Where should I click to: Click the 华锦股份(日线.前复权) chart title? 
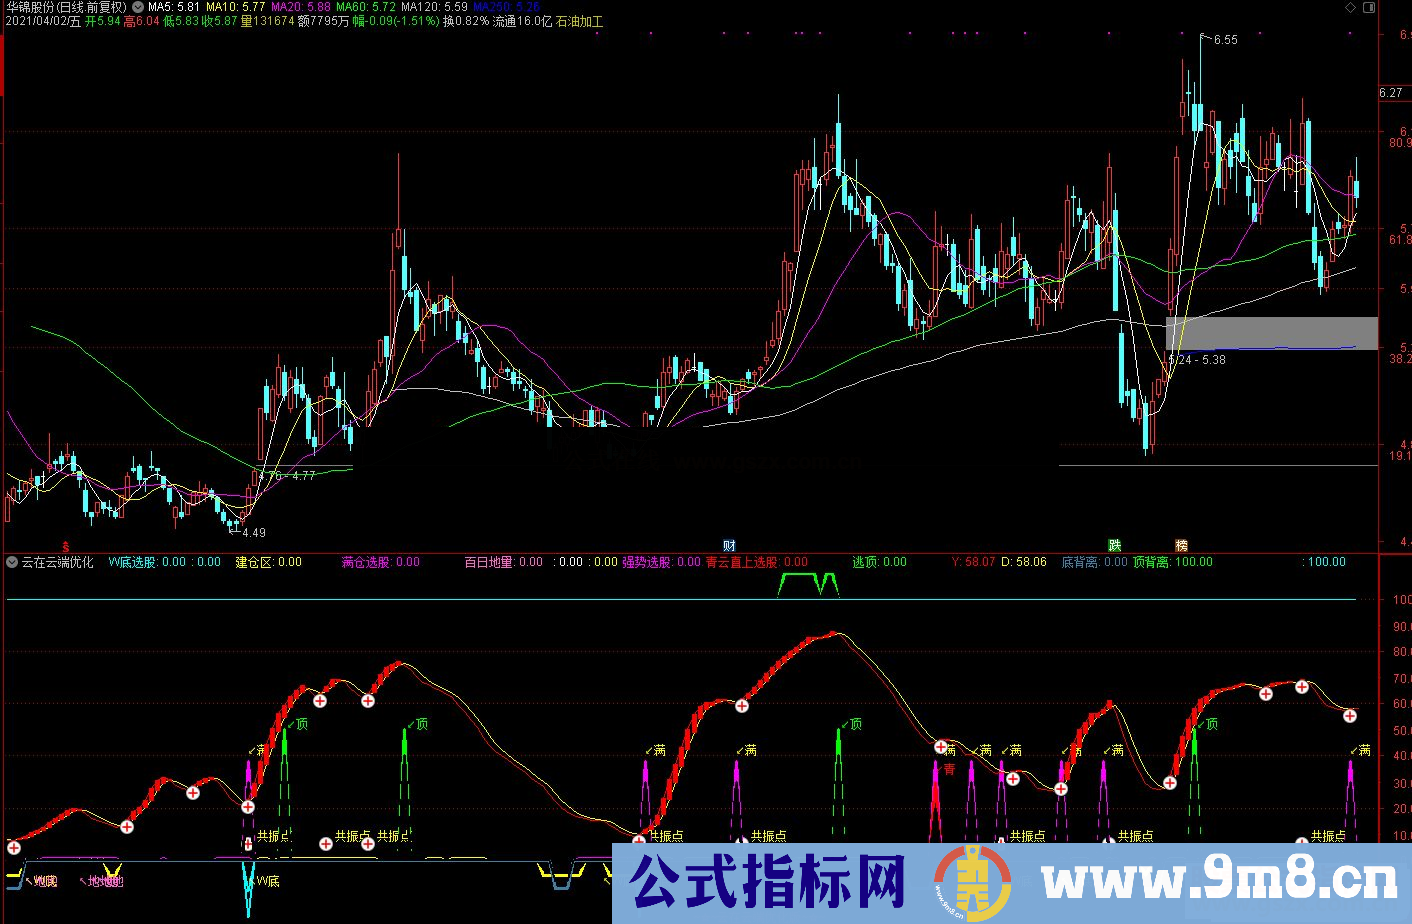click(65, 7)
